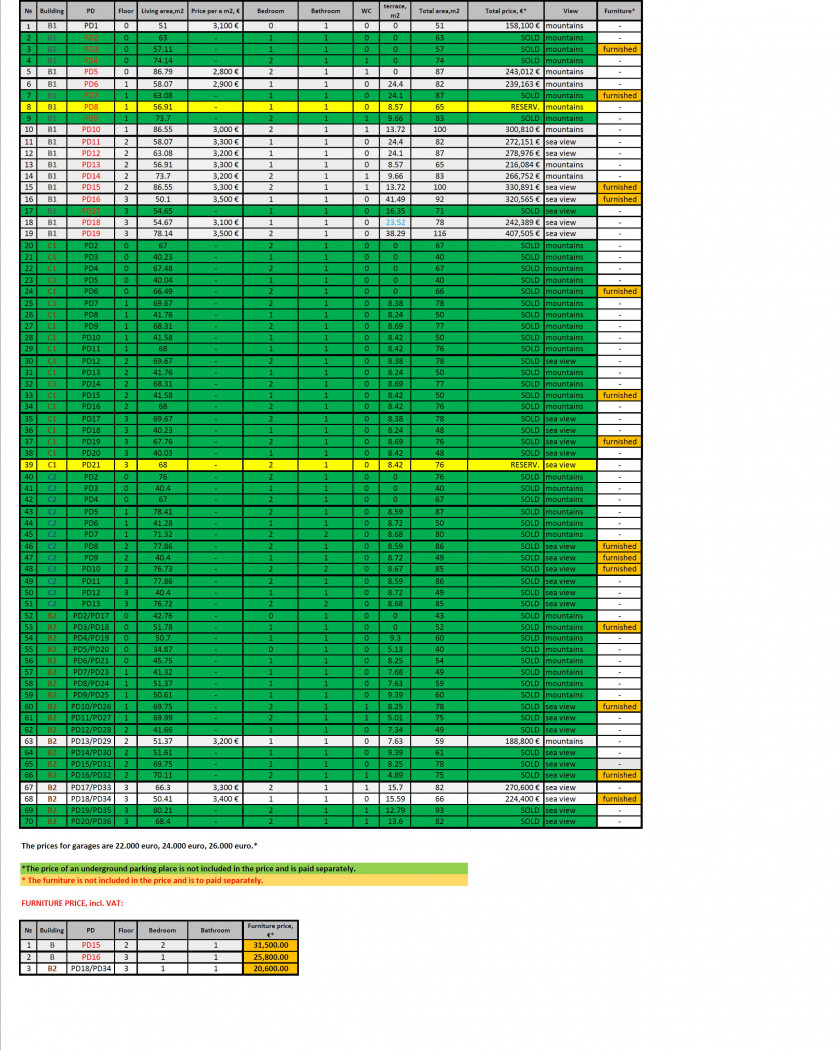Click the yellow RESERV. cell for PD21
840x1050 pixels.
click(505, 465)
